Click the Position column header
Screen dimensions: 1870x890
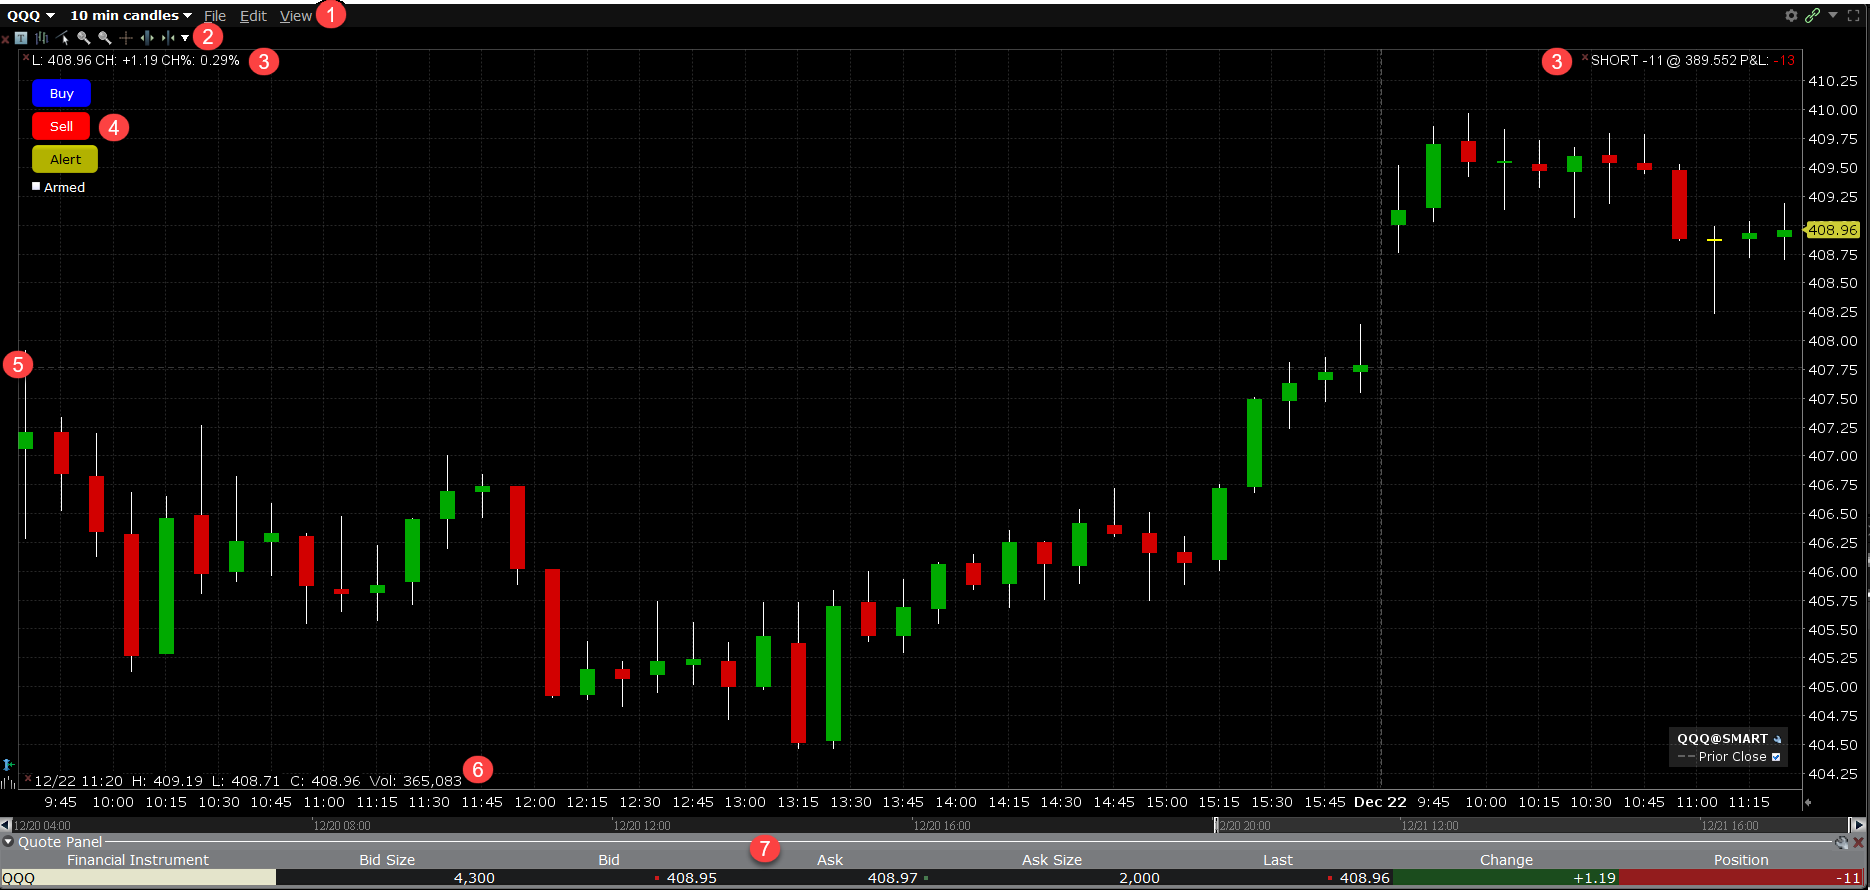(1741, 860)
